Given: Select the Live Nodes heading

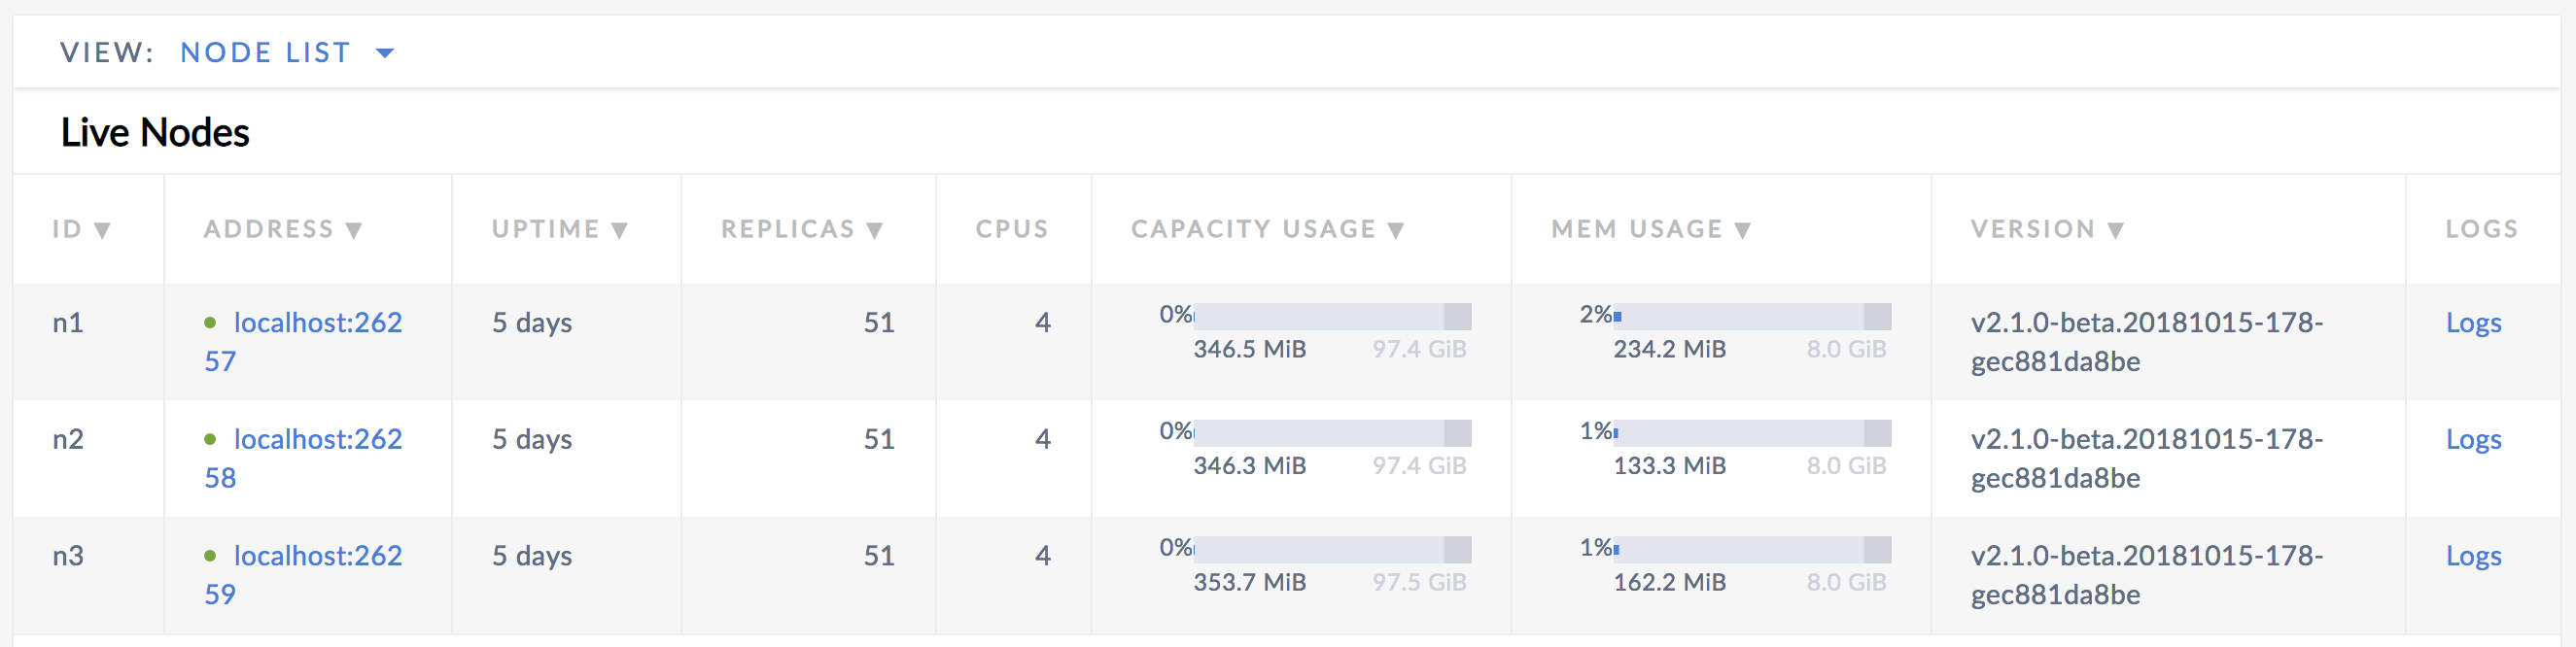Looking at the screenshot, I should click(x=155, y=131).
